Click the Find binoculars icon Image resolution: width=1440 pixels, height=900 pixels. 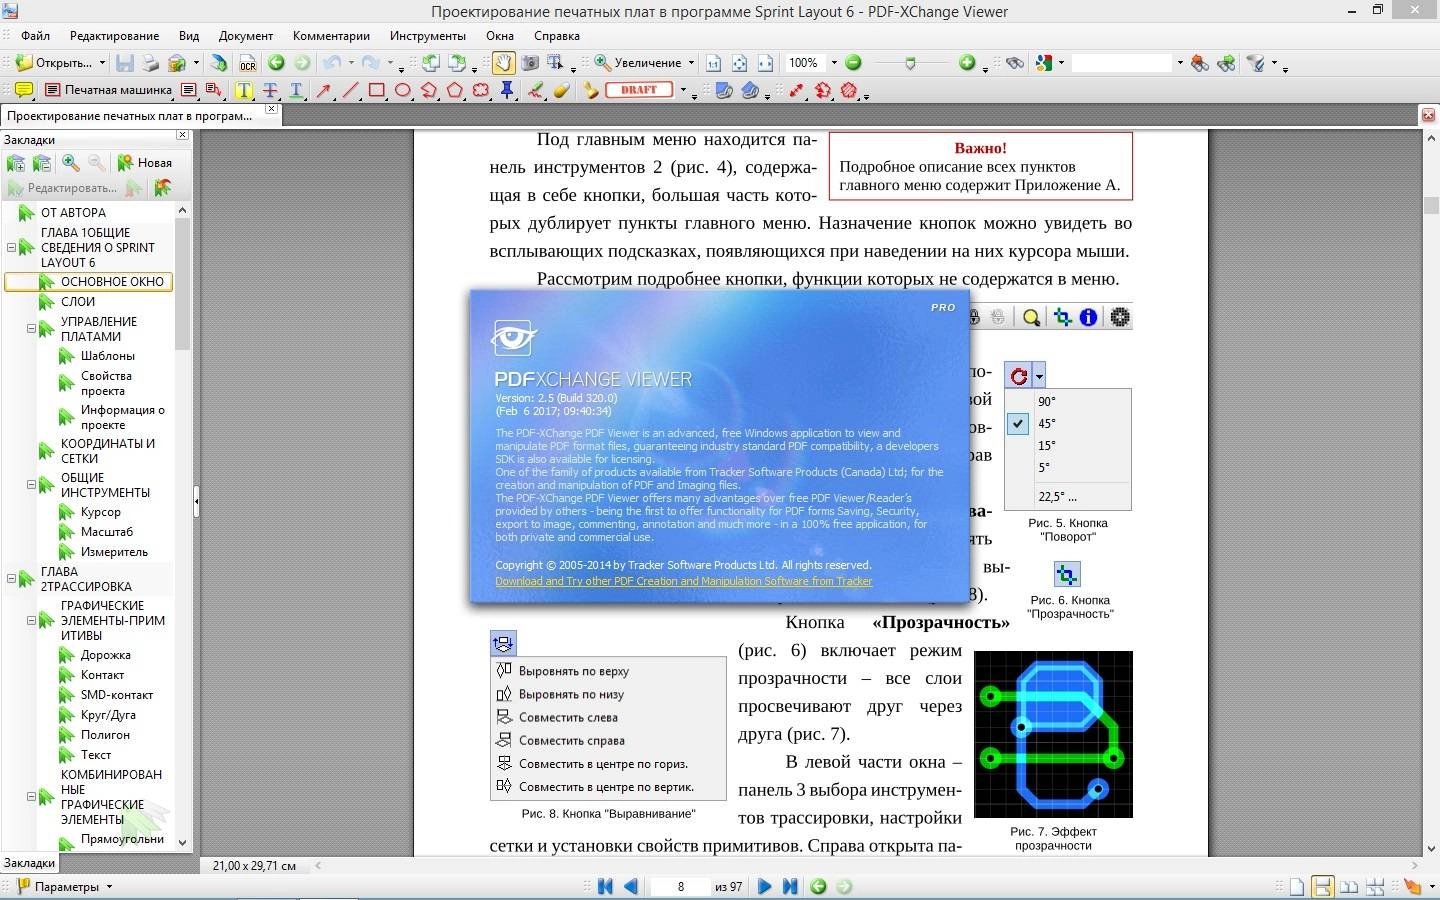coord(1015,63)
